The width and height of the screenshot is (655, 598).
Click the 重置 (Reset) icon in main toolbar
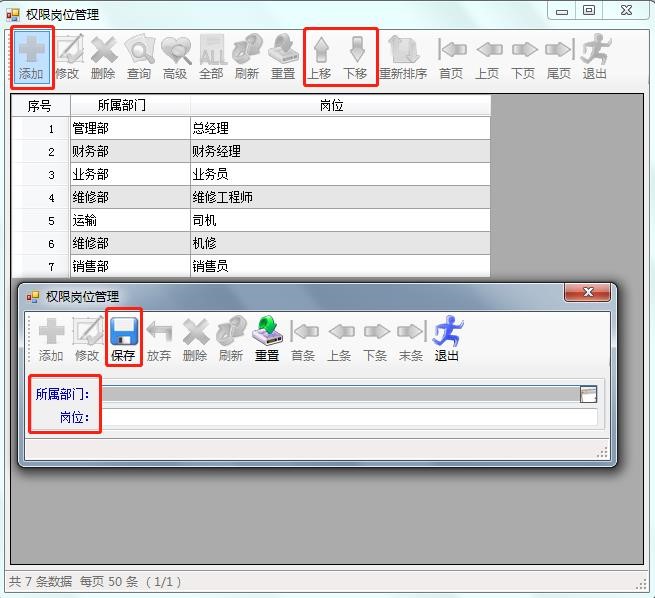tap(283, 57)
